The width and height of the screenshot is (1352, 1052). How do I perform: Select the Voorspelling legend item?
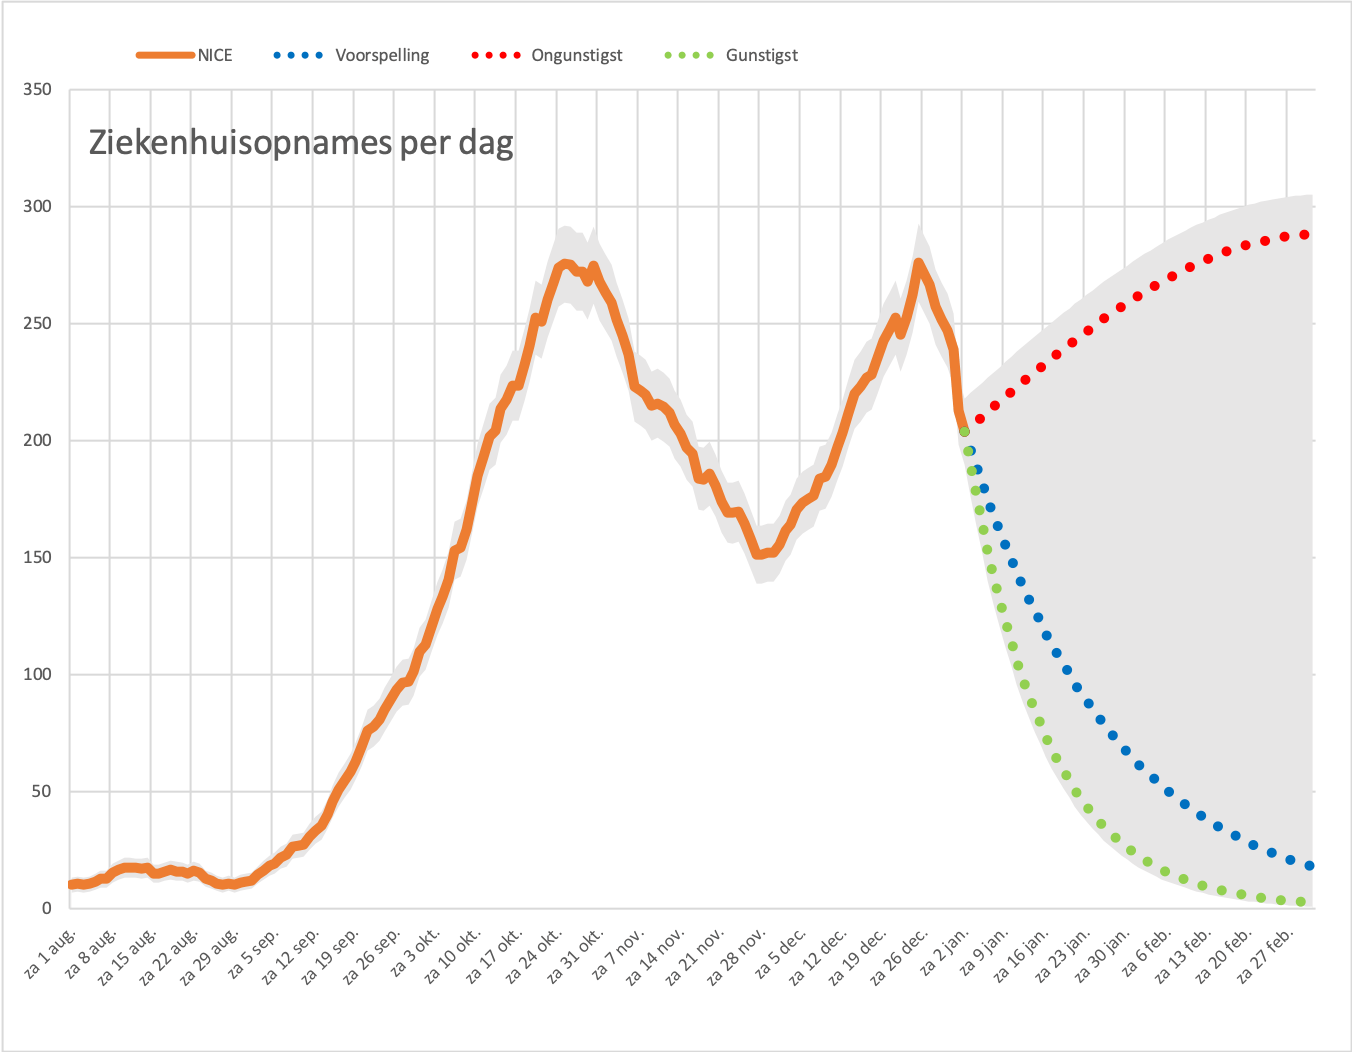pyautogui.click(x=351, y=55)
